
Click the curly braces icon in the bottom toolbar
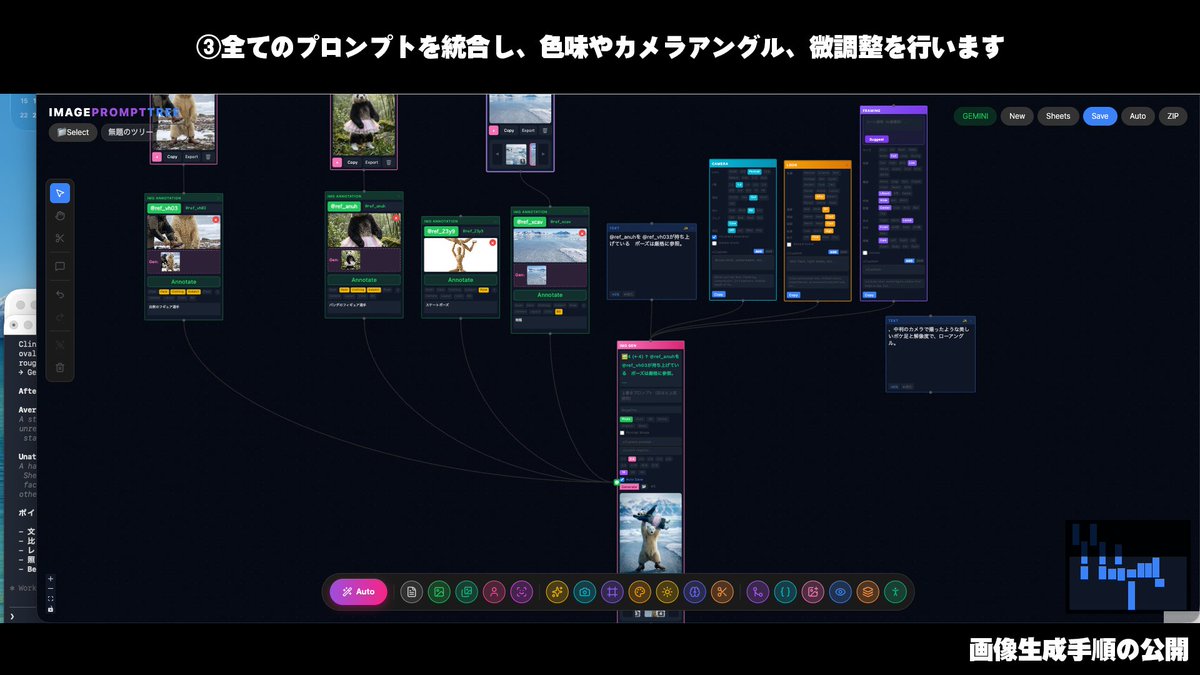pos(786,592)
